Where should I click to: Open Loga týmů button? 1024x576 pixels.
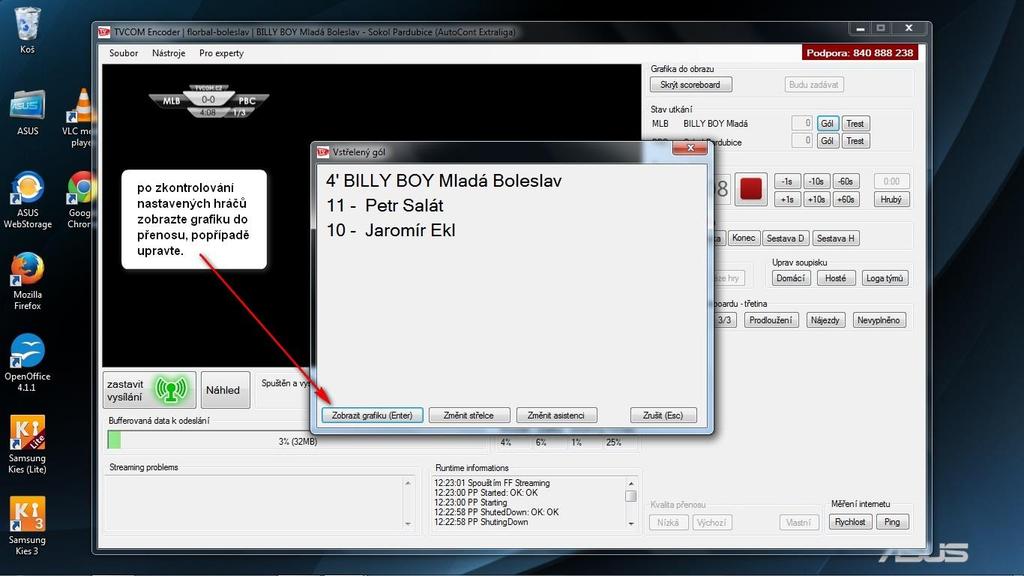tap(885, 278)
